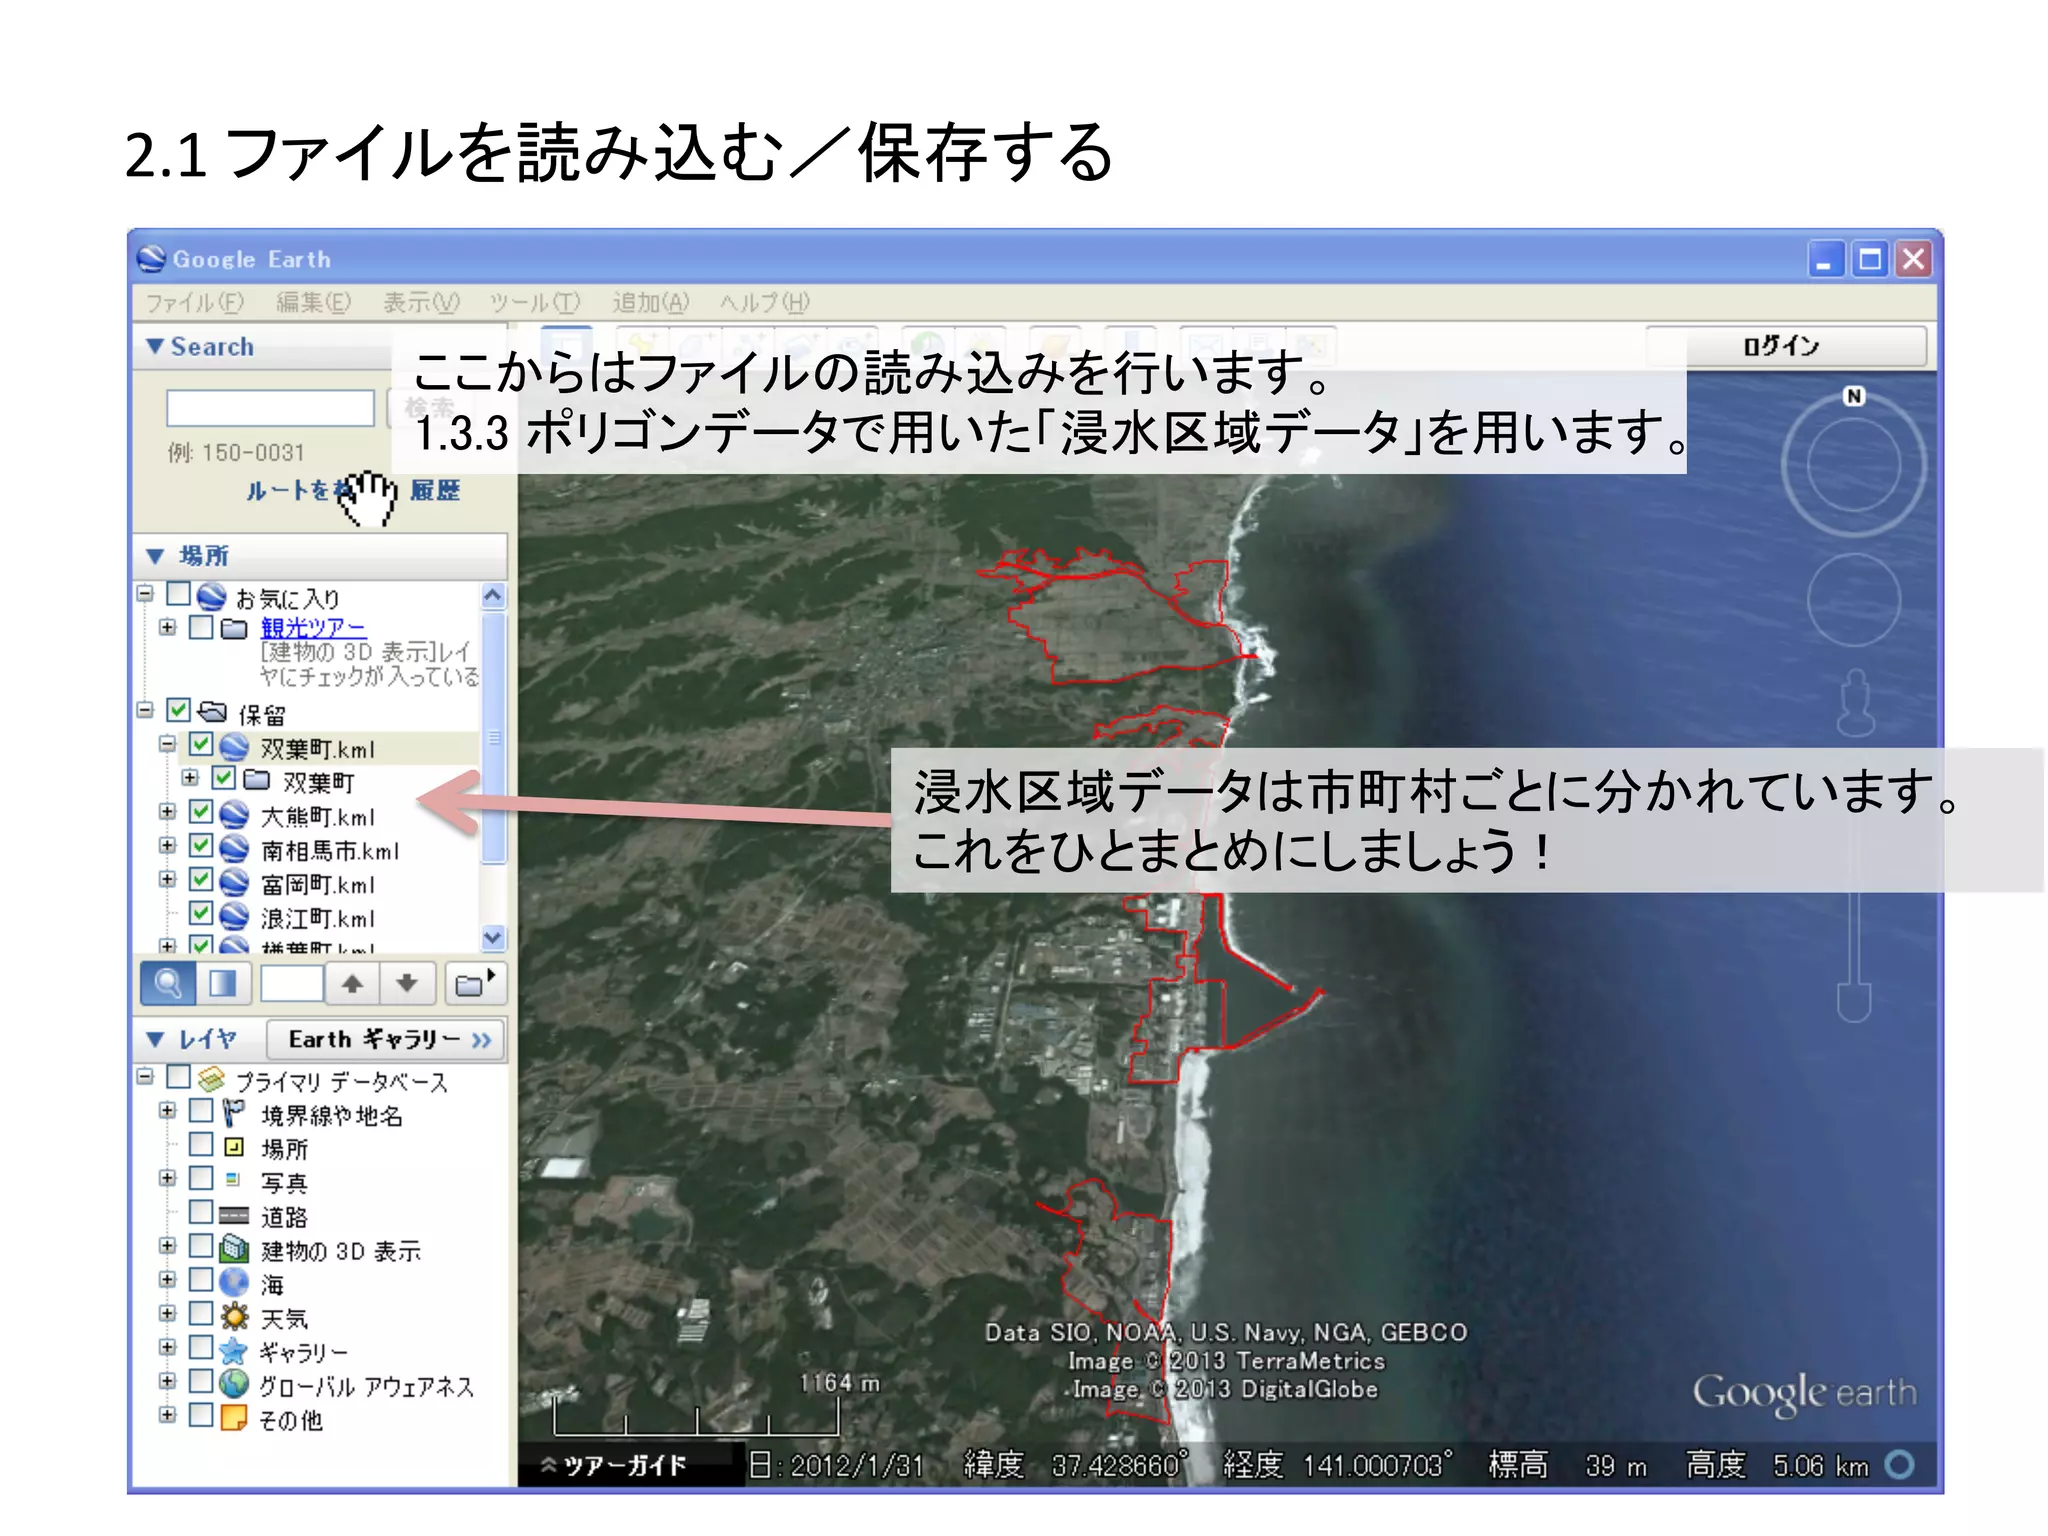The image size is (2048, 1536).
Task: Uncheck the 大熊町.kml checkbox
Action: [x=201, y=813]
